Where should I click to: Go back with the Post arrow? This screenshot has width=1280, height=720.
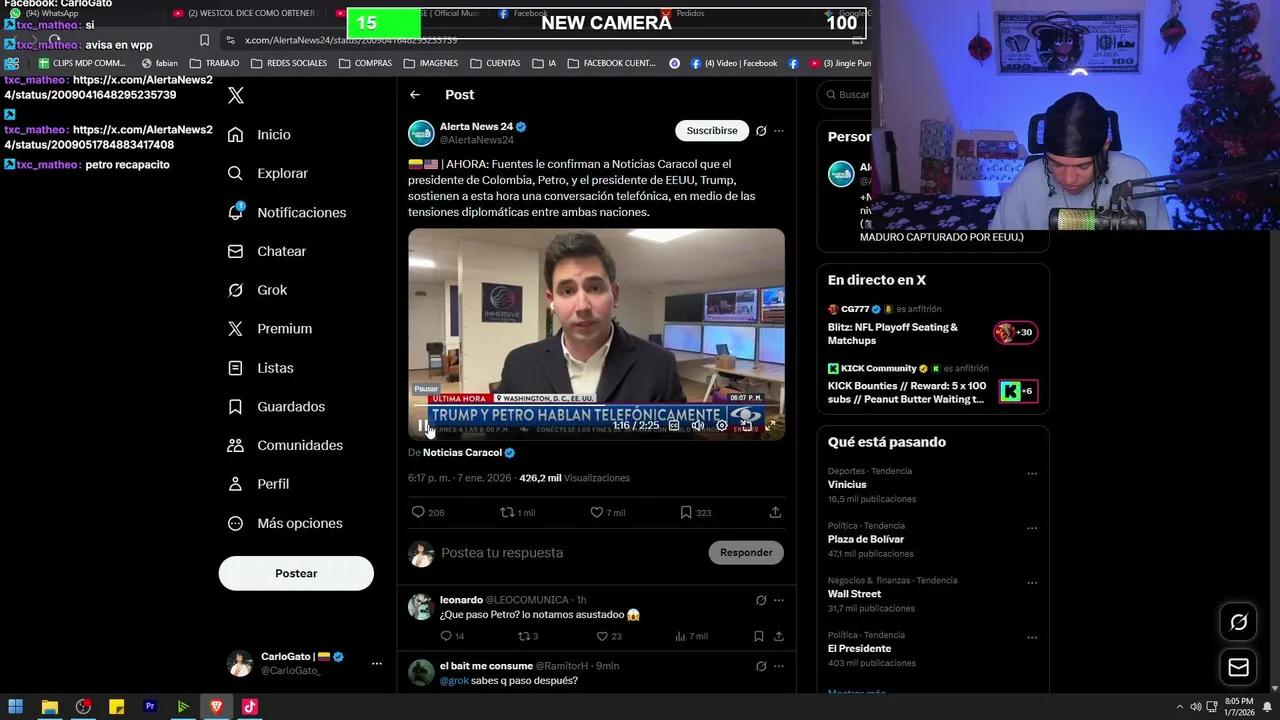click(x=415, y=95)
